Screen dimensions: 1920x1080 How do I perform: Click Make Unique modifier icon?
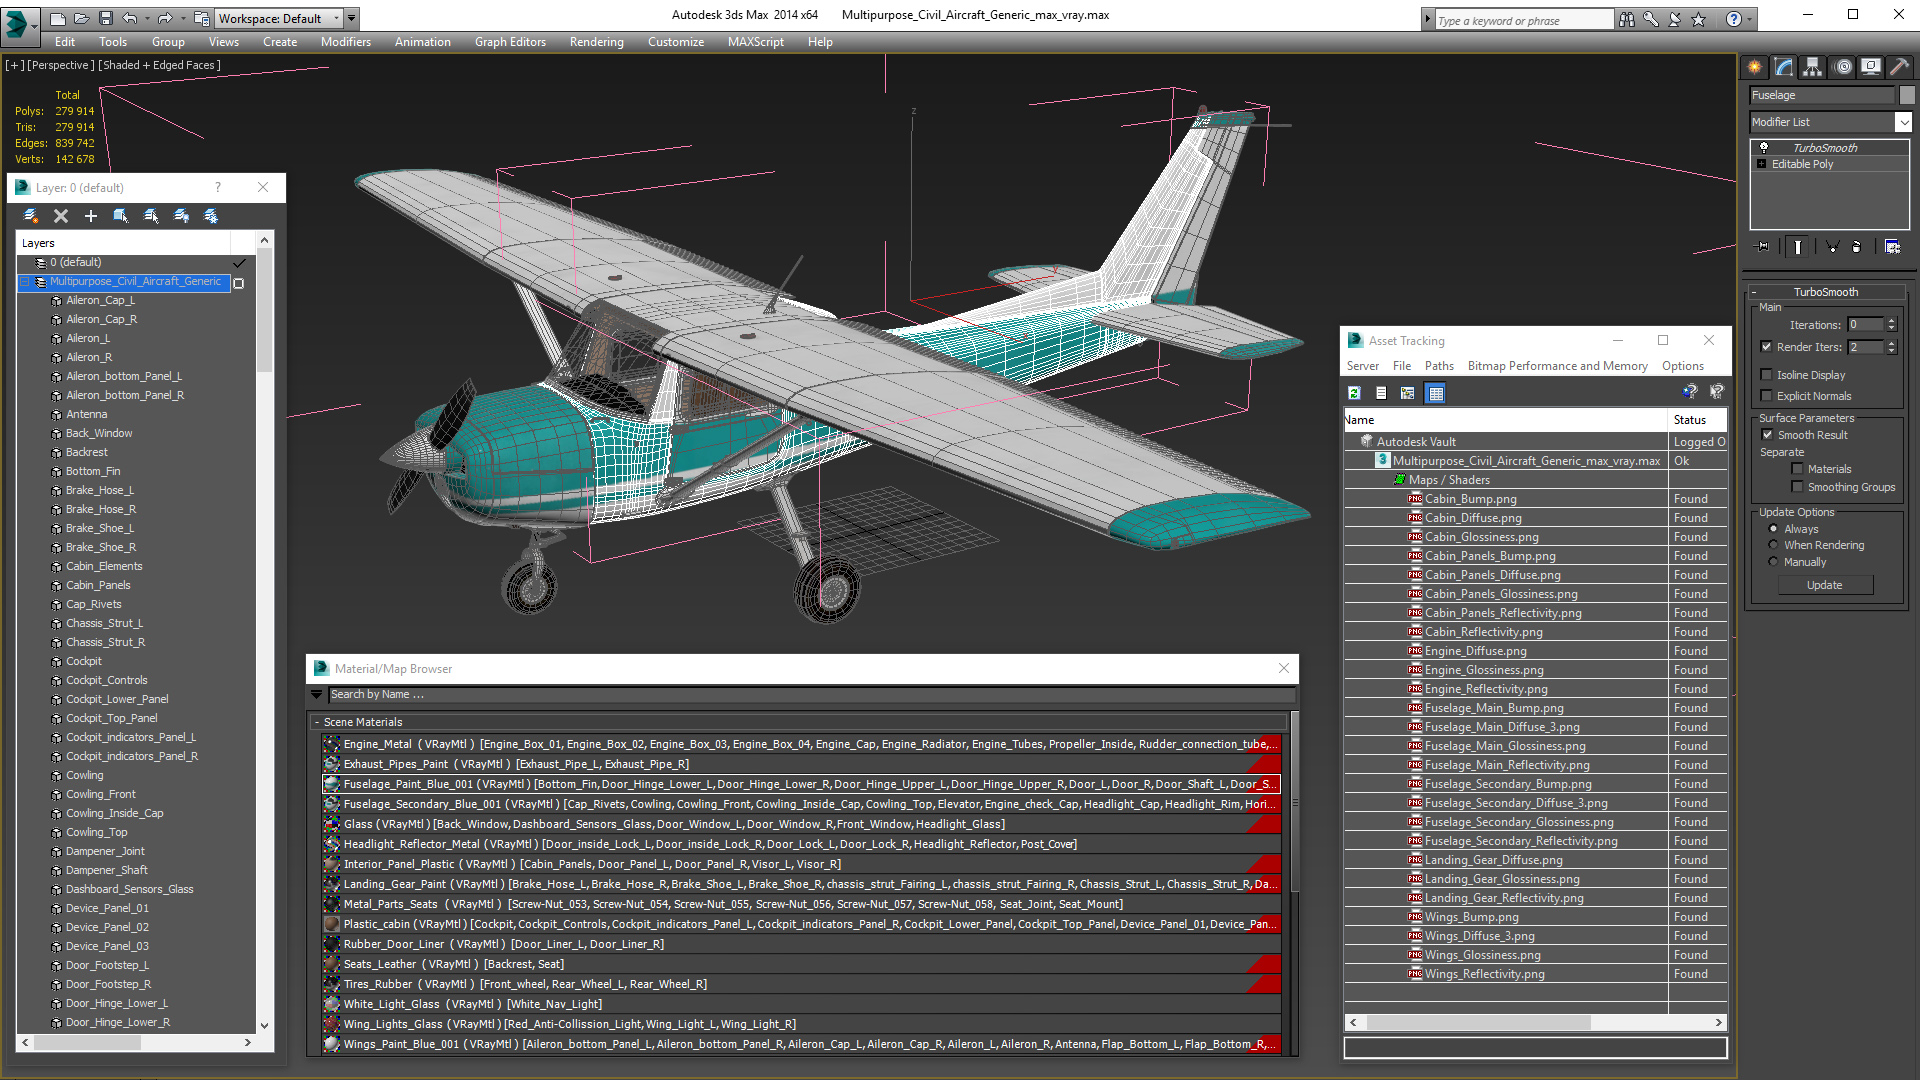coord(1832,246)
